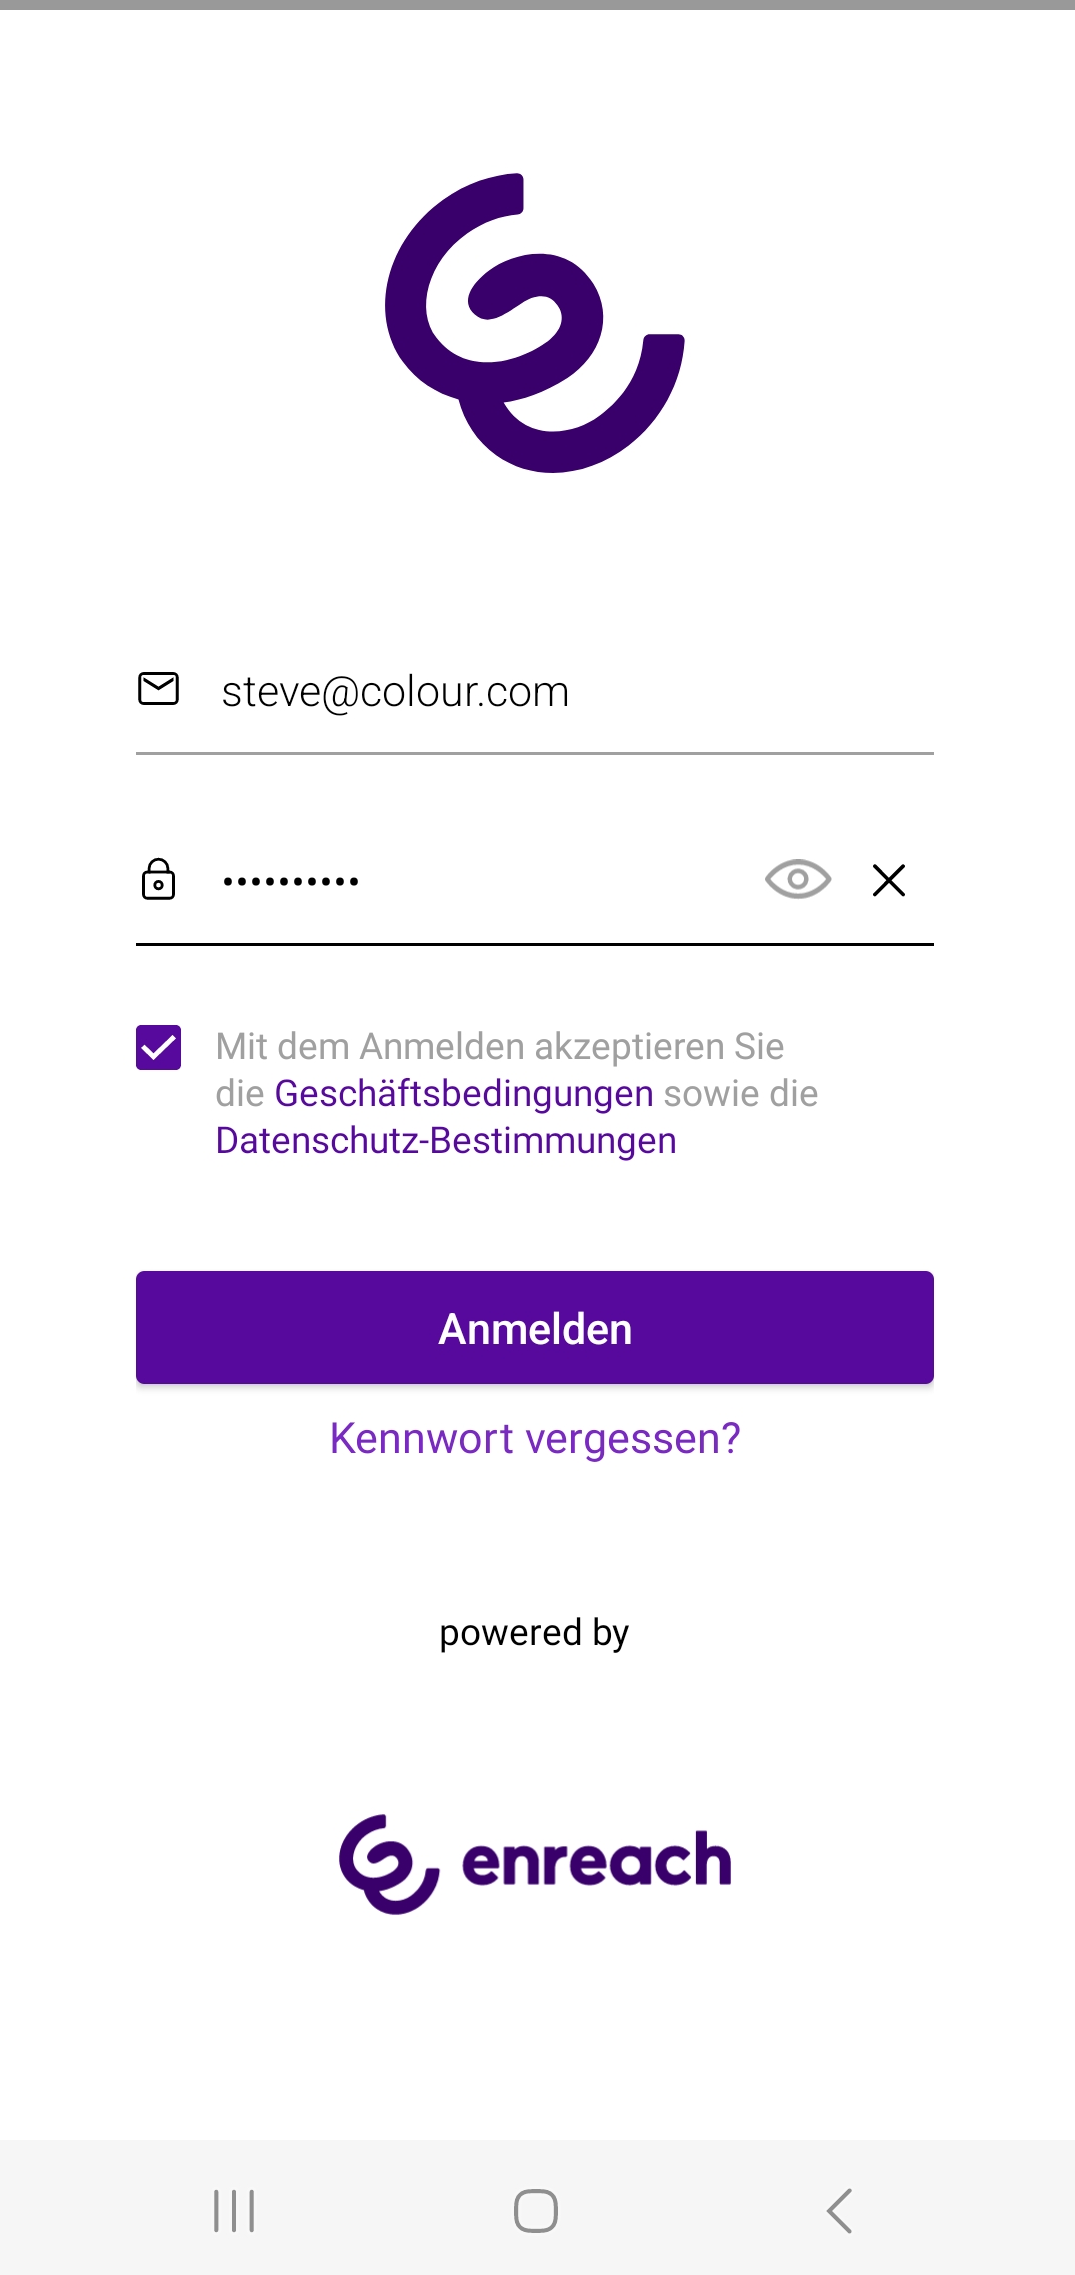The image size is (1075, 2275).
Task: Uncheck the terms acceptance checkbox
Action: pos(159,1047)
